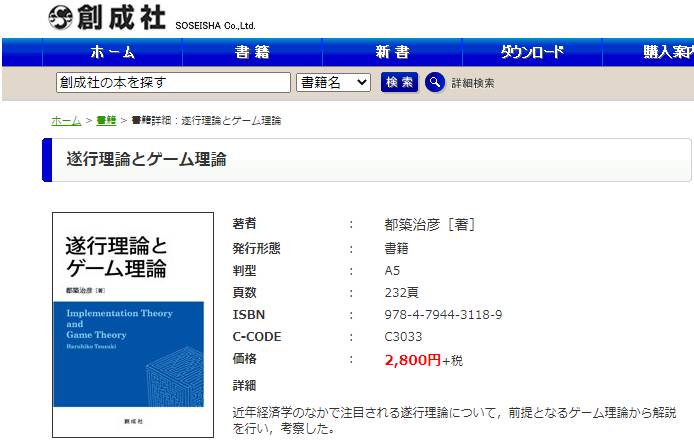Click the author name 都築治彦［著］
This screenshot has width=694, height=440.
tap(429, 224)
